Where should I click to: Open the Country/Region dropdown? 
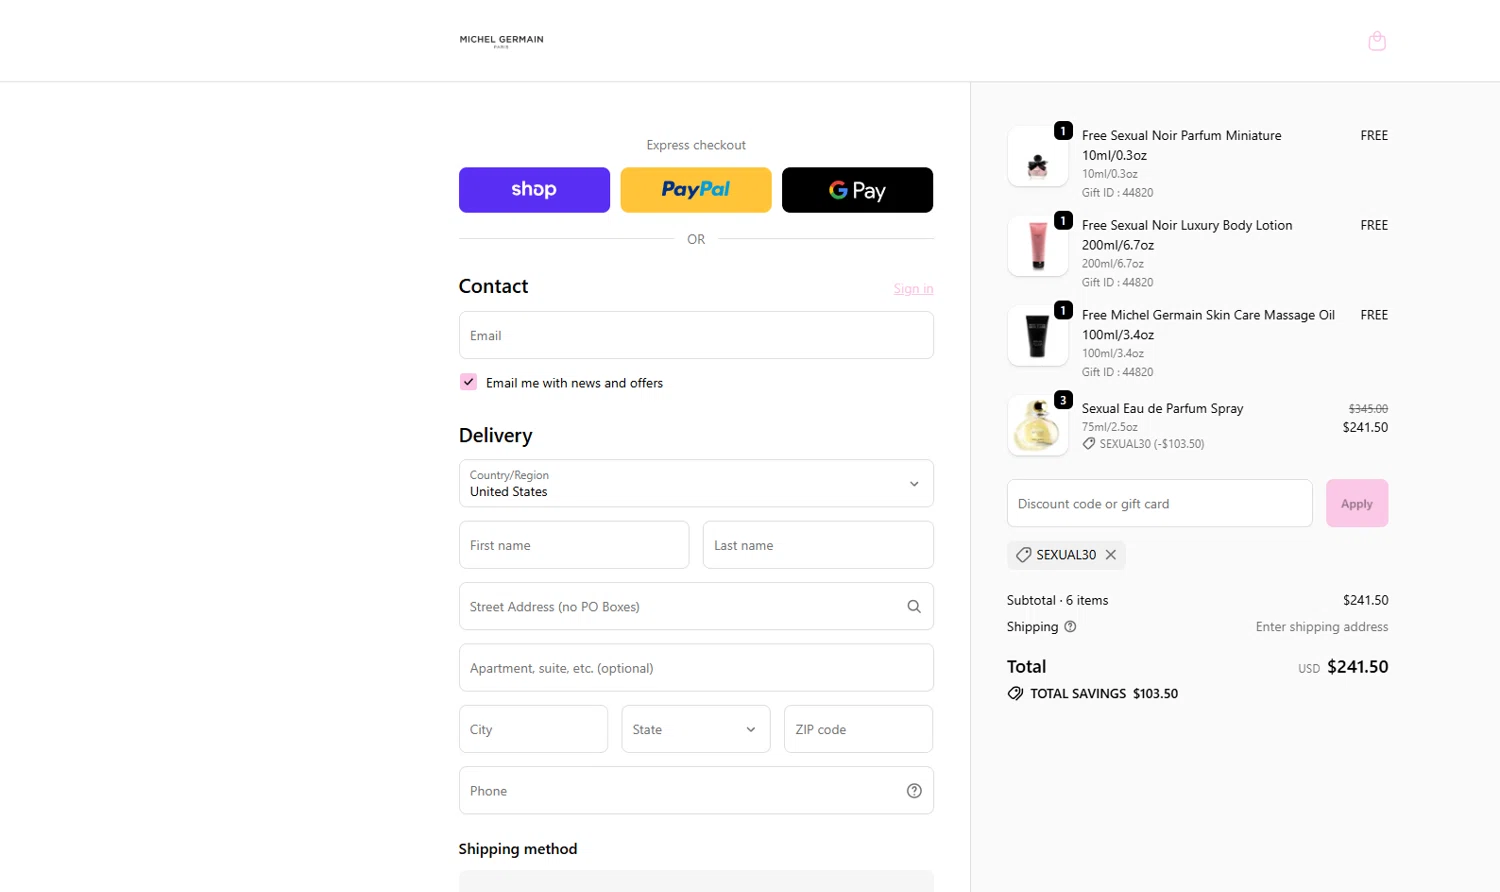[x=696, y=484]
